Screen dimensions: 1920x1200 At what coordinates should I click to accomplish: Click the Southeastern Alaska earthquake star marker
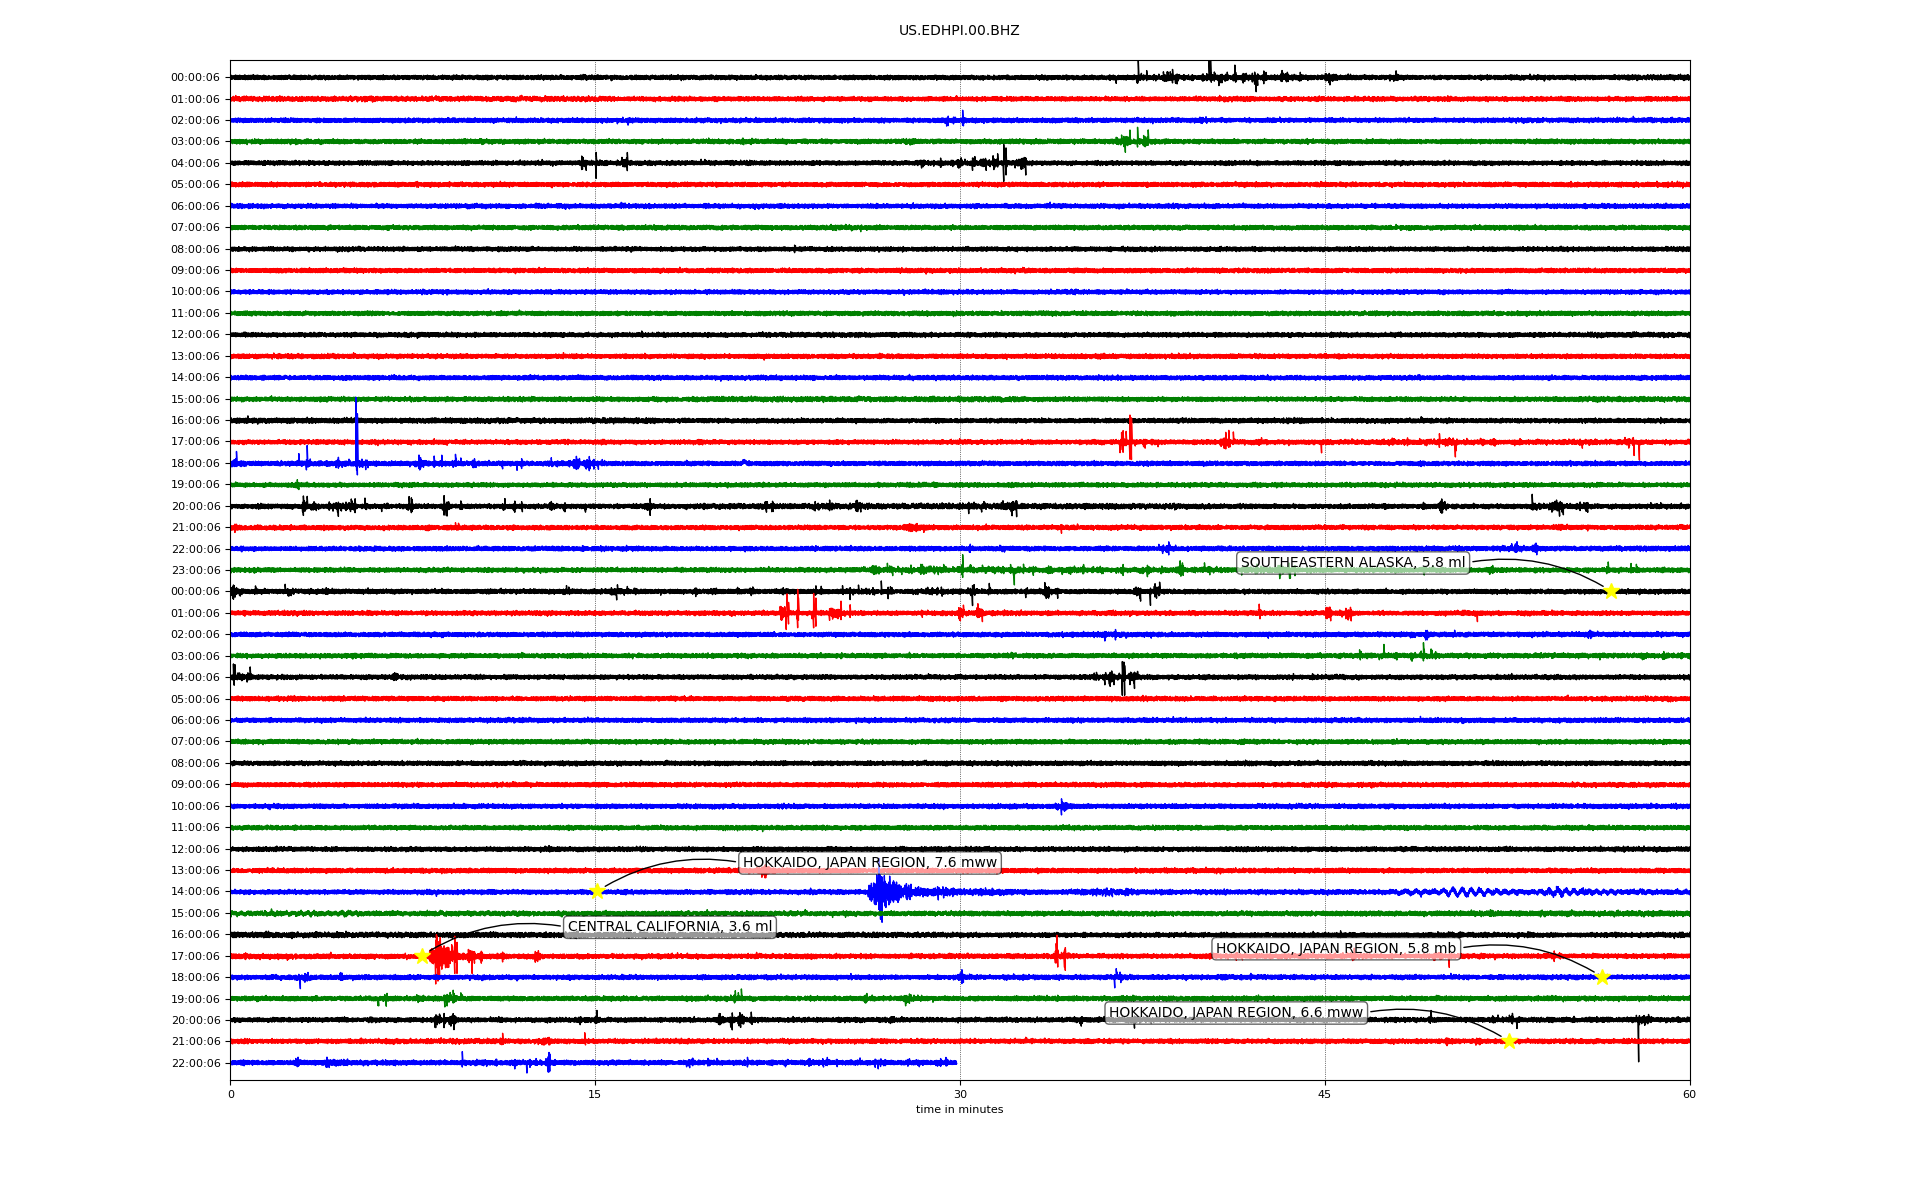[1611, 591]
